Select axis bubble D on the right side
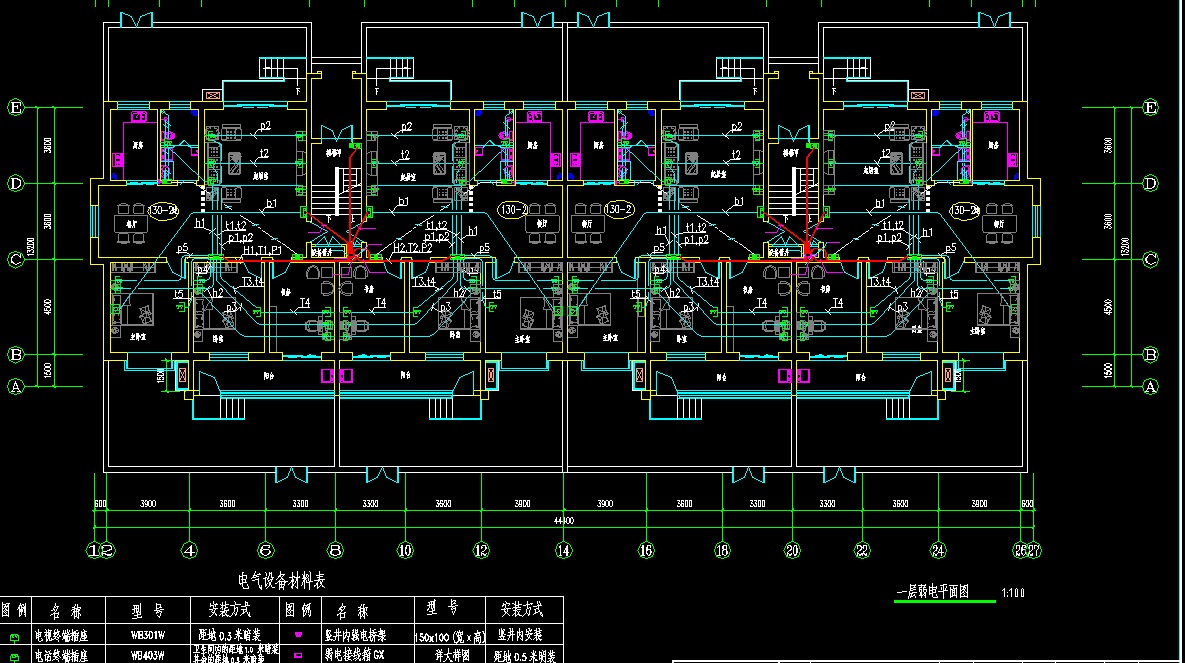This screenshot has height=663, width=1185. tap(1150, 183)
